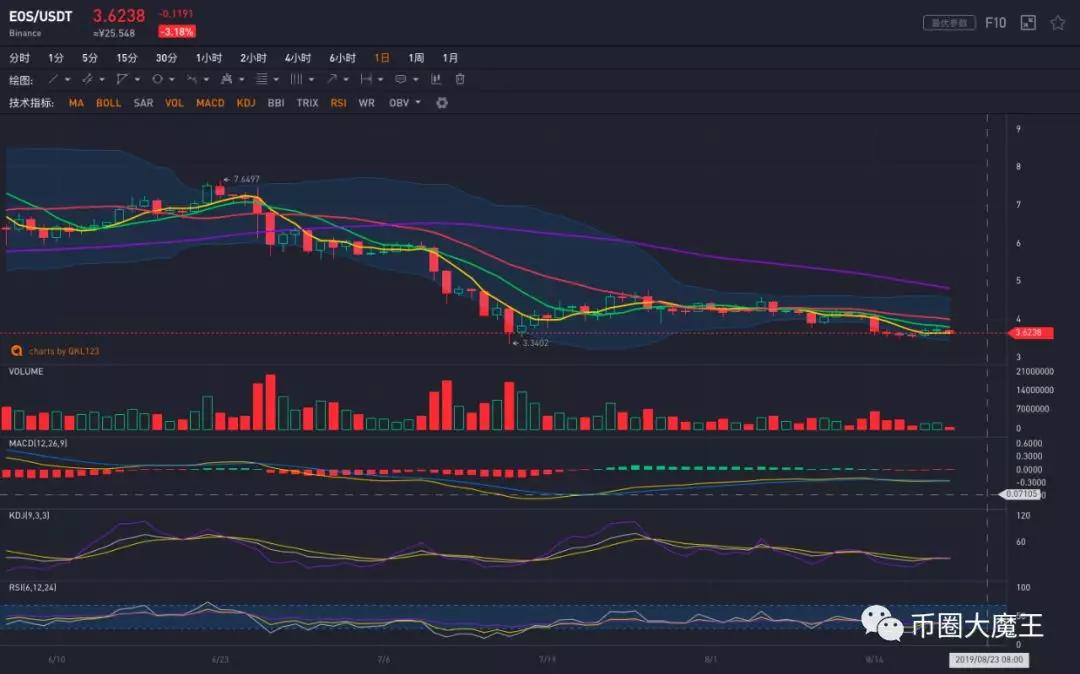Select the parallel channel drawing tool
The image size is (1080, 674).
pos(87,80)
